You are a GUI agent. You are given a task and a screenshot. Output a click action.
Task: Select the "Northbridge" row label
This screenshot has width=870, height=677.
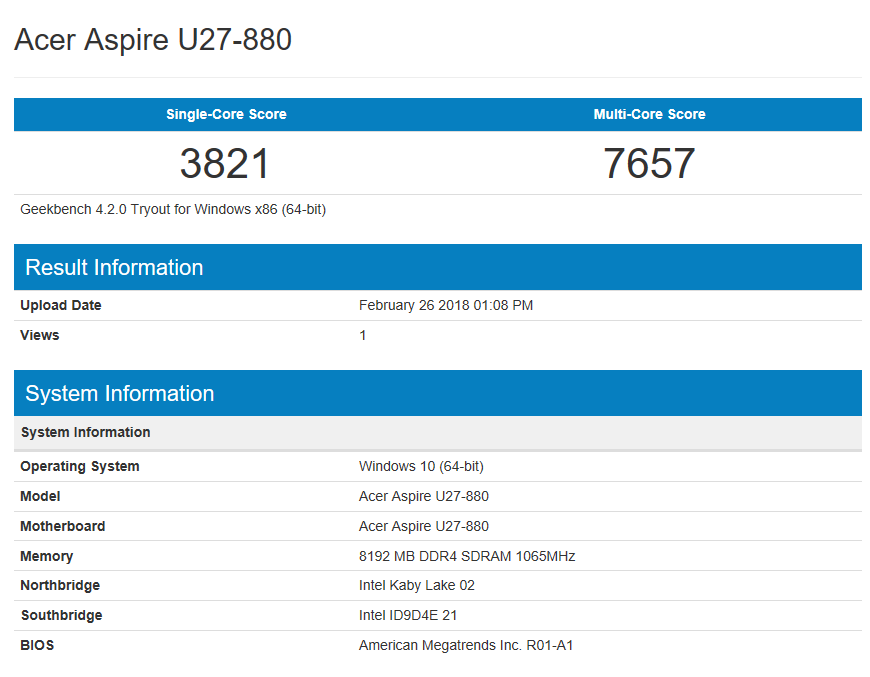60,585
